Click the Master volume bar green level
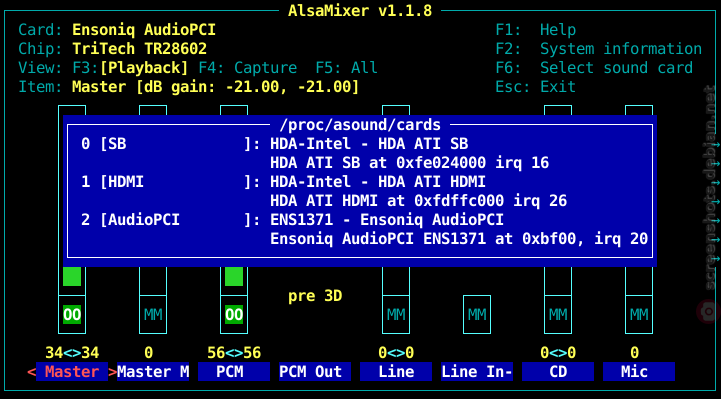This screenshot has height=399, width=721. point(72,276)
